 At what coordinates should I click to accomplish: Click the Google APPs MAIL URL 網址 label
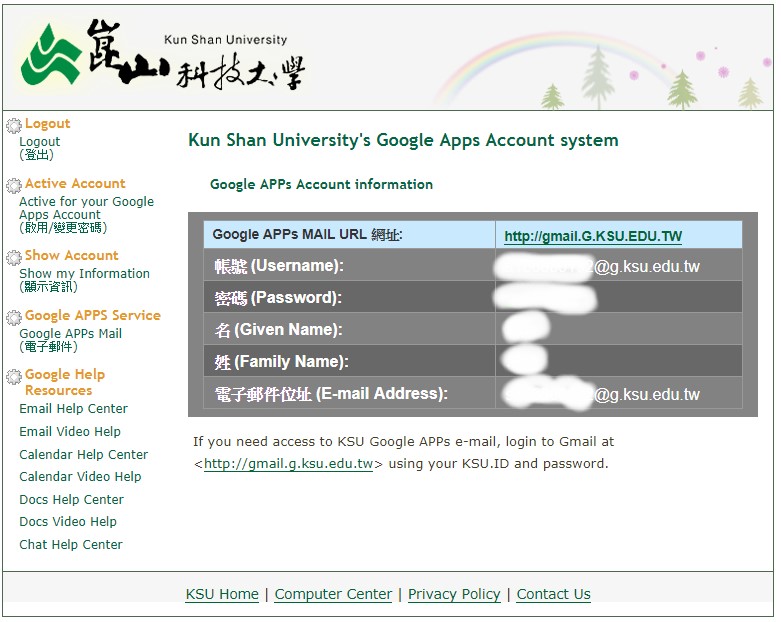[350, 235]
